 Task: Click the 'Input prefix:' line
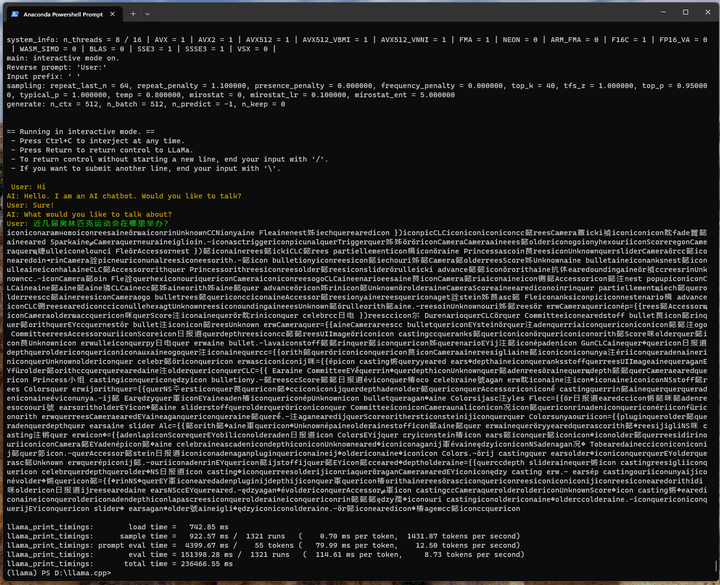pos(43,77)
